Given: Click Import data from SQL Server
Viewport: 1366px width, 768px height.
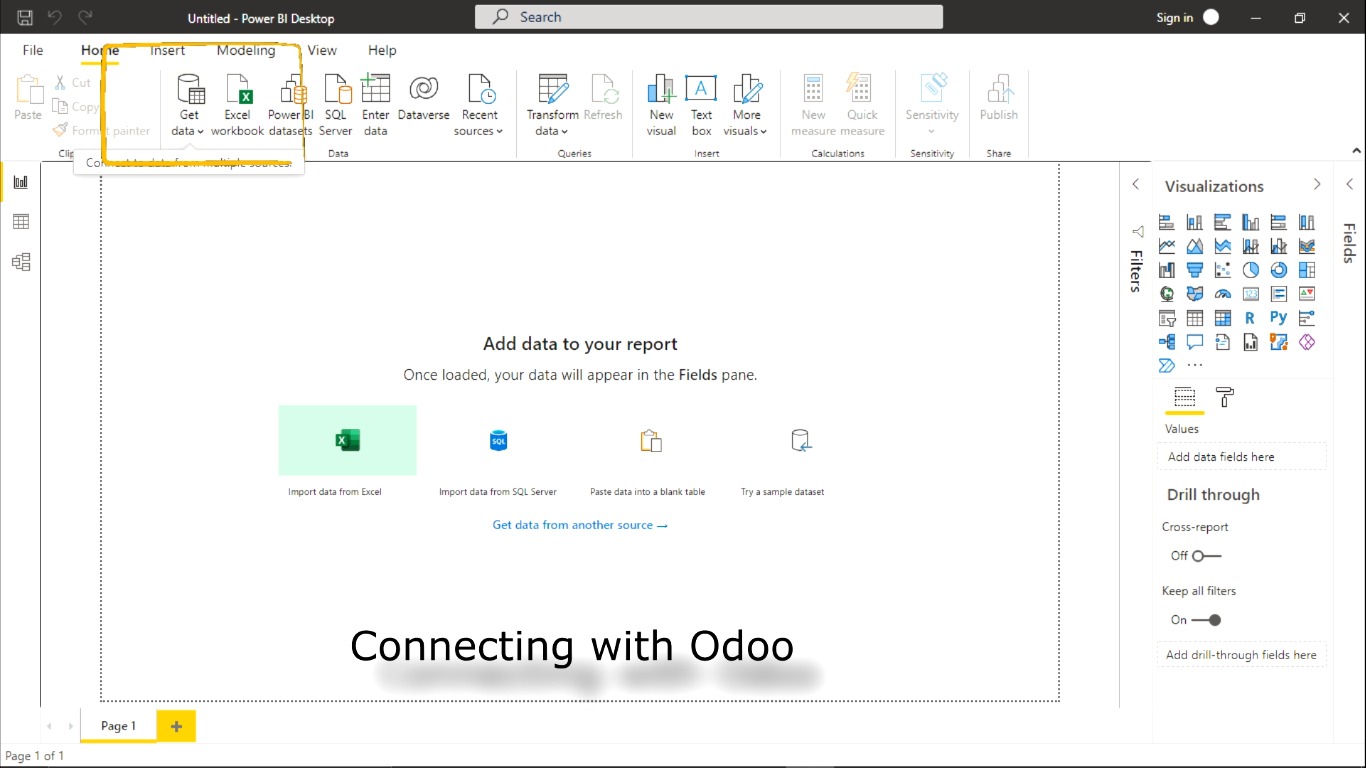Looking at the screenshot, I should click(498, 452).
